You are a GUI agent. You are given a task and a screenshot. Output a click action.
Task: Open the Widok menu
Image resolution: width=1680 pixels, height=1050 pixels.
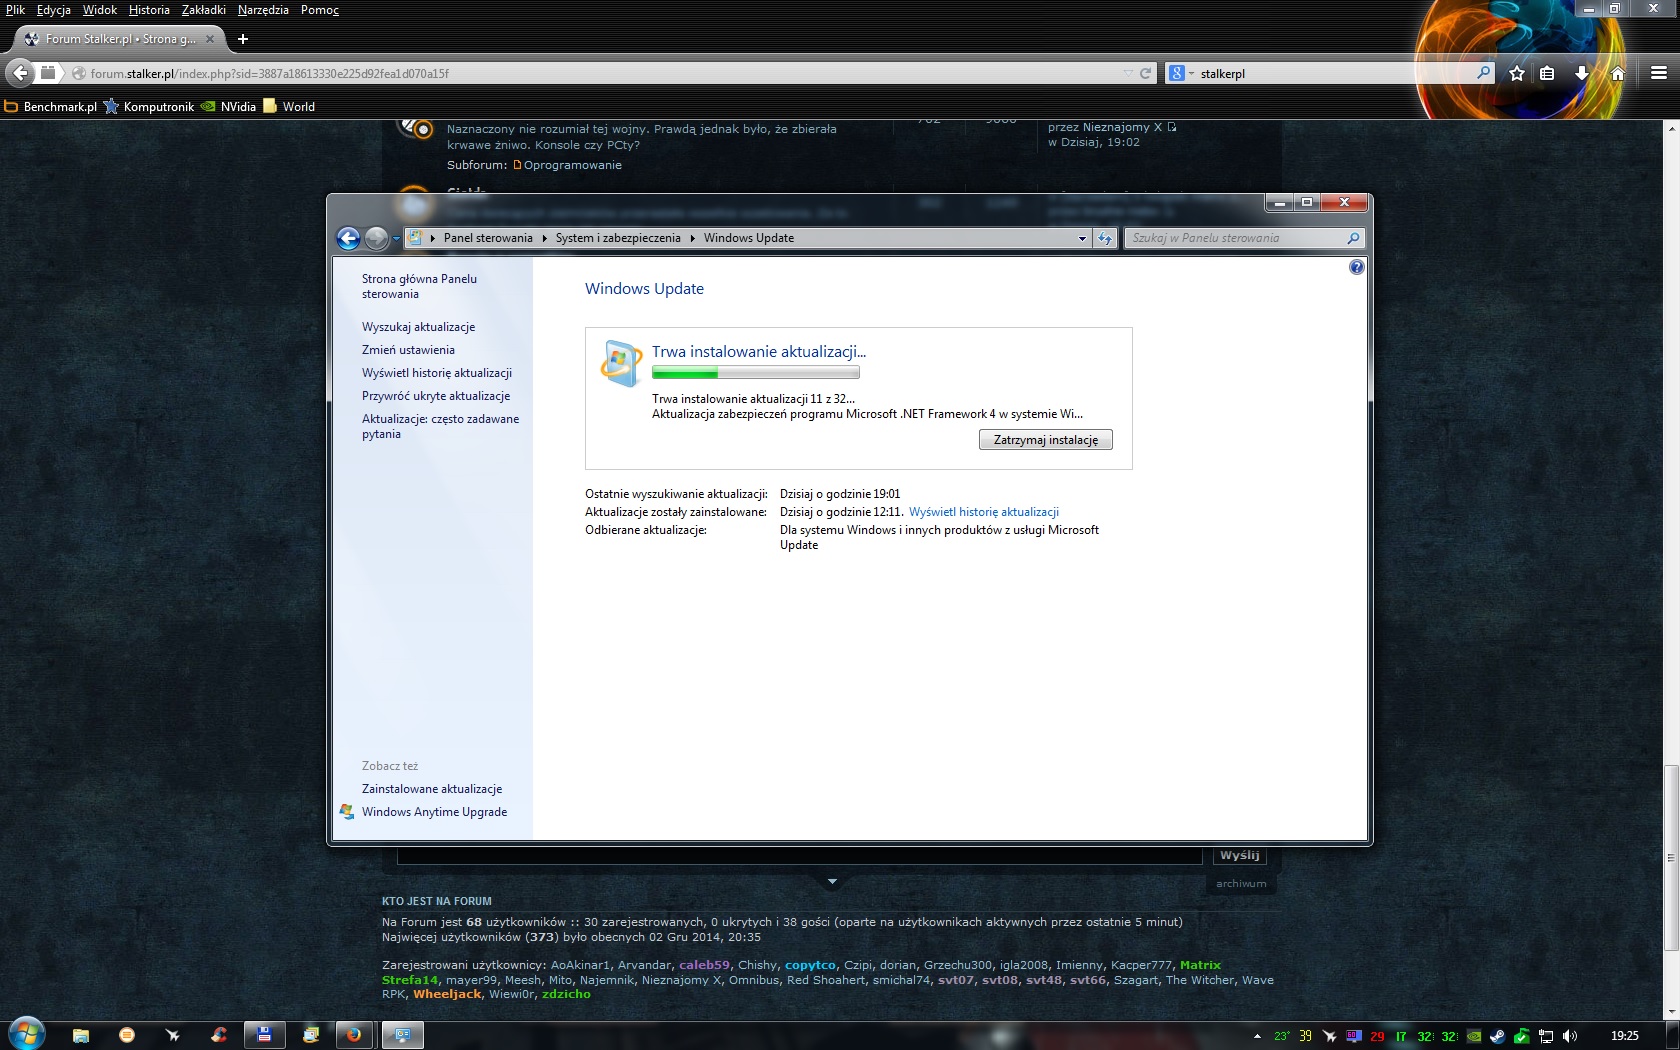100,10
